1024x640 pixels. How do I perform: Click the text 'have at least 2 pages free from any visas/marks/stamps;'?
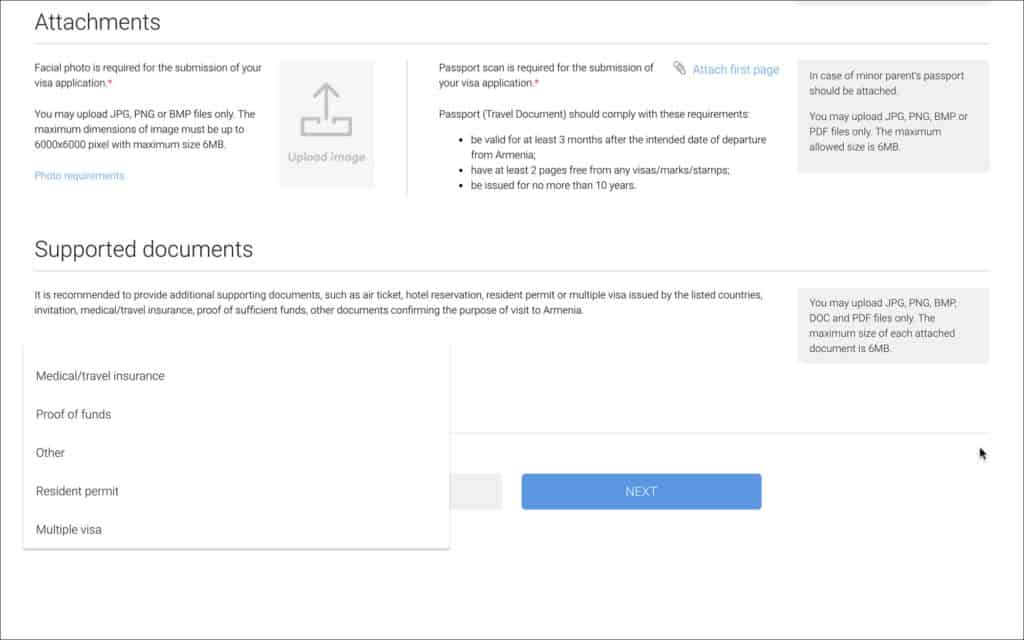pos(600,170)
